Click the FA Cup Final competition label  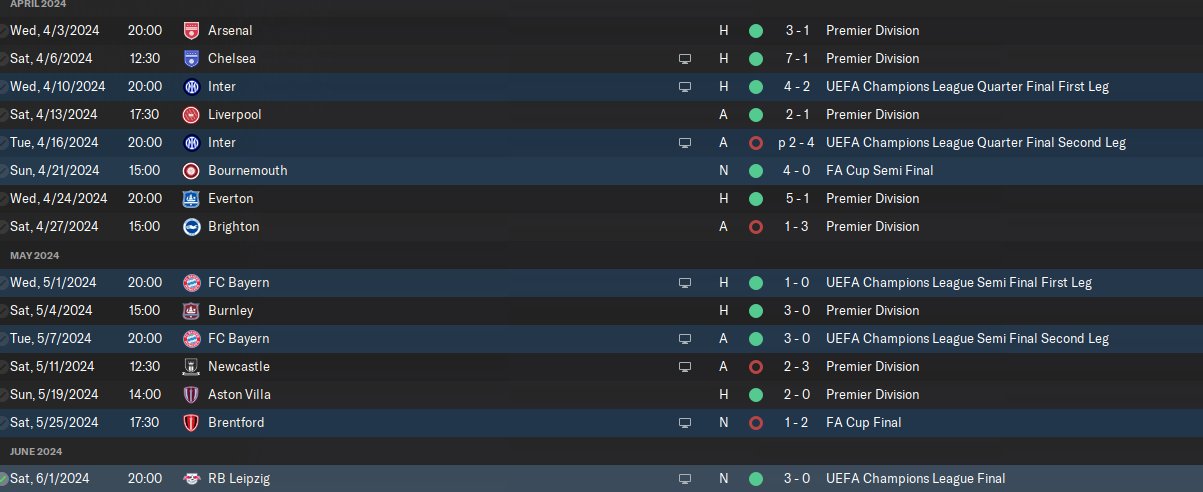click(863, 423)
